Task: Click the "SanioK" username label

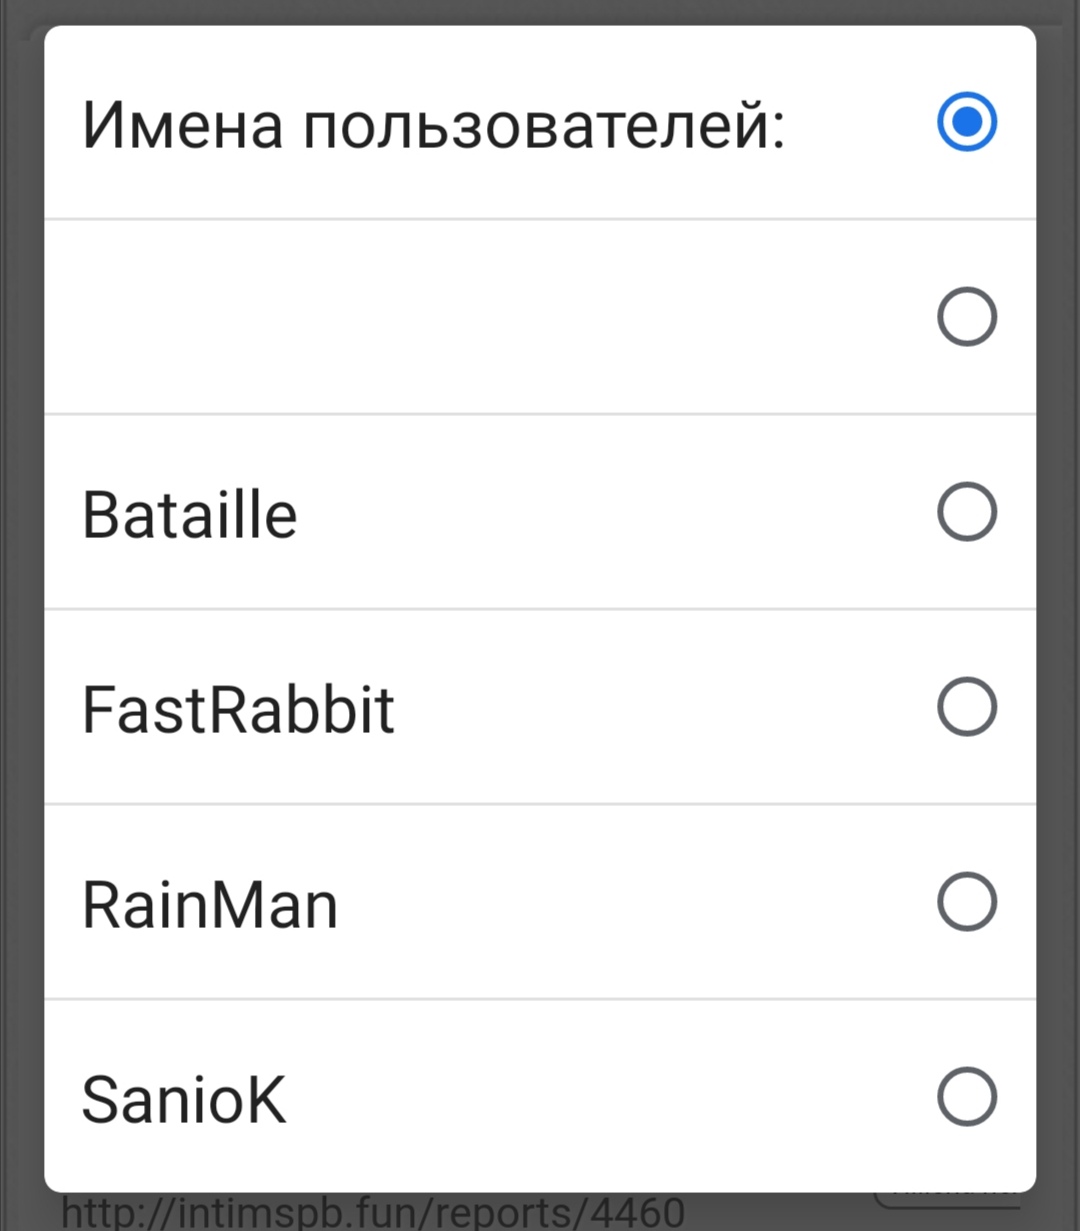Action: tap(184, 1100)
